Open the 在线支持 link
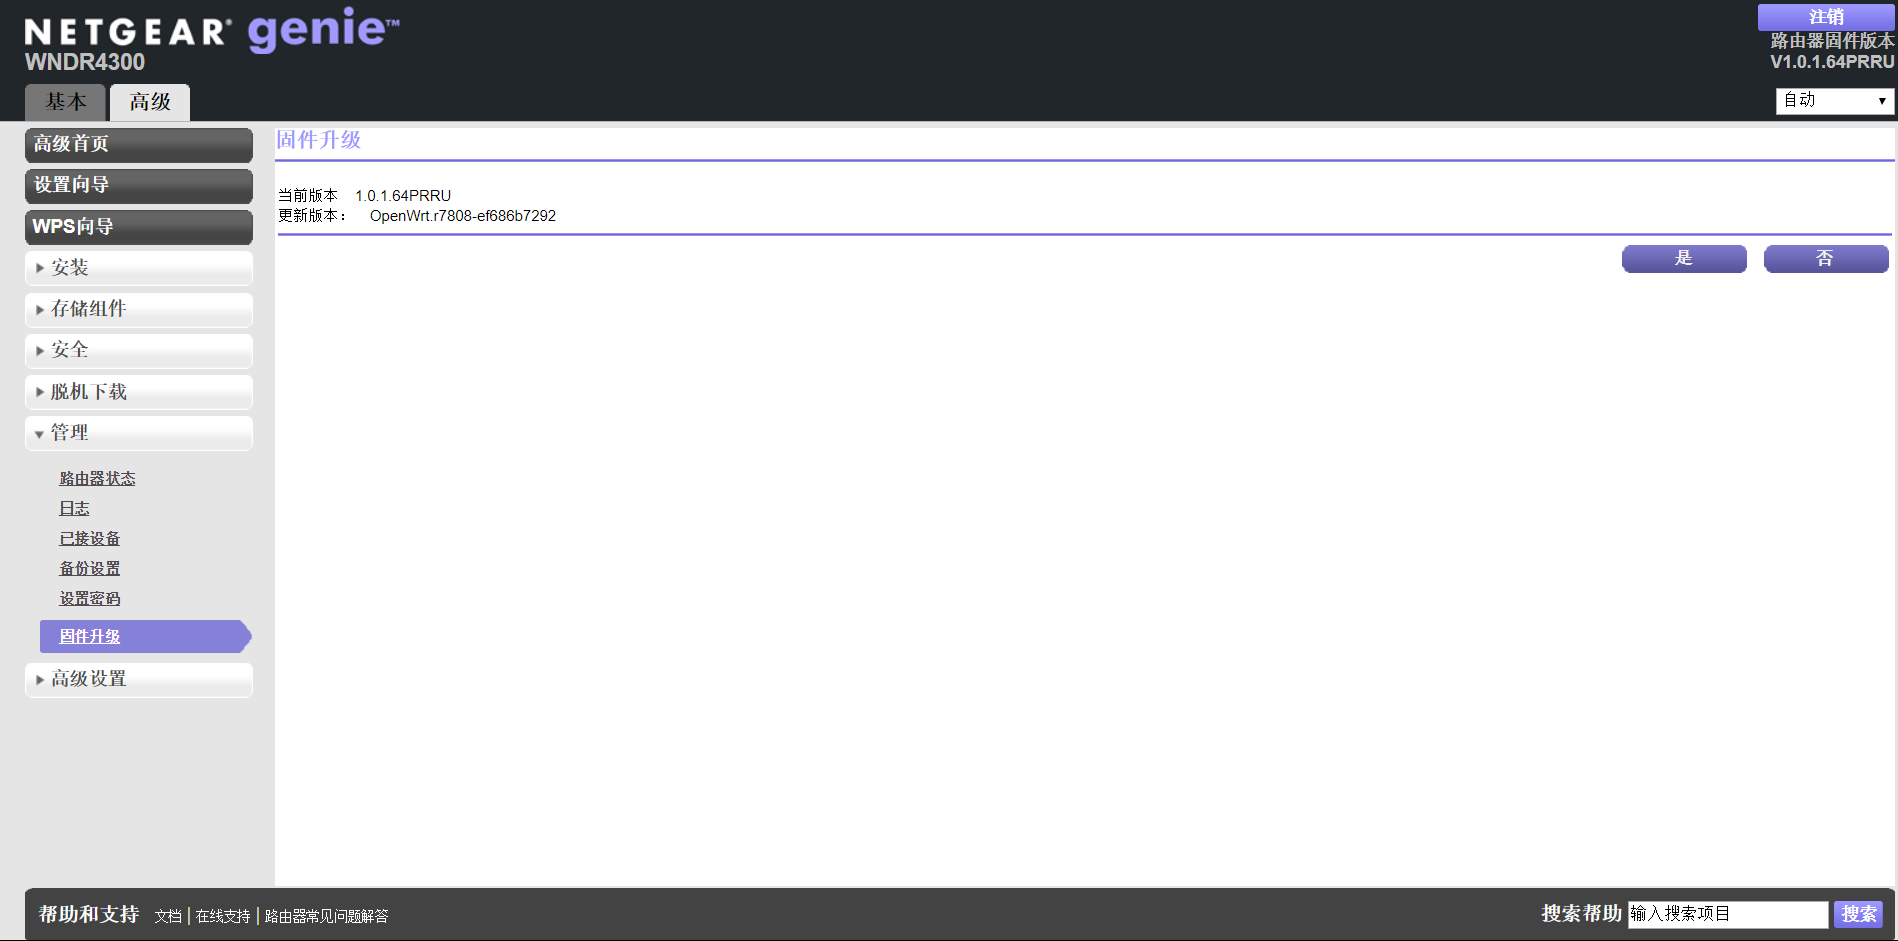1898x941 pixels. pyautogui.click(x=223, y=916)
